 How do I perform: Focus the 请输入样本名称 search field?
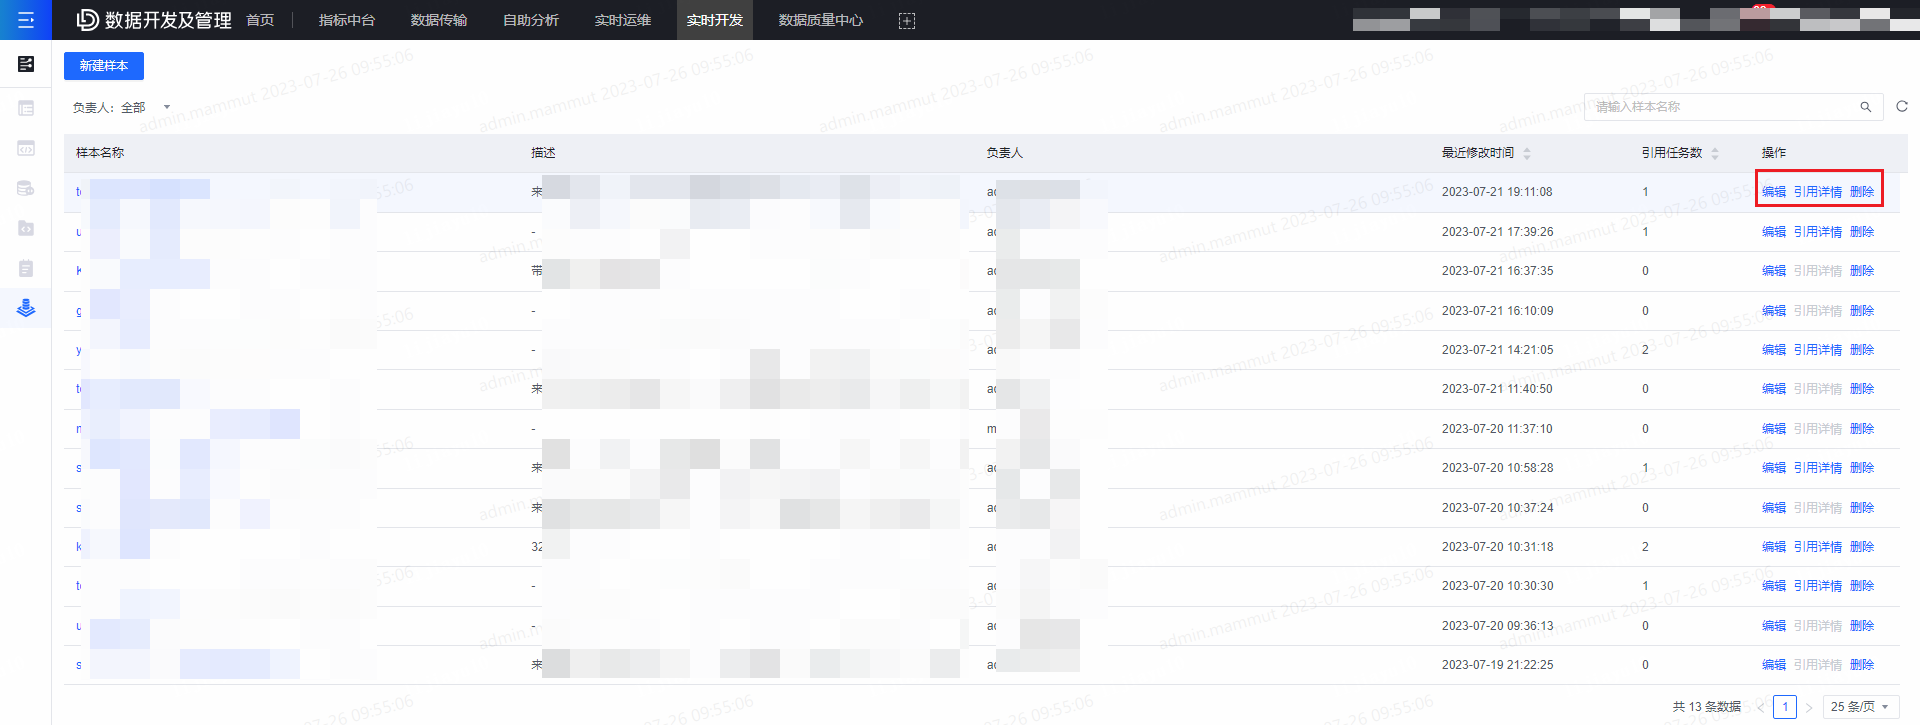(1734, 107)
